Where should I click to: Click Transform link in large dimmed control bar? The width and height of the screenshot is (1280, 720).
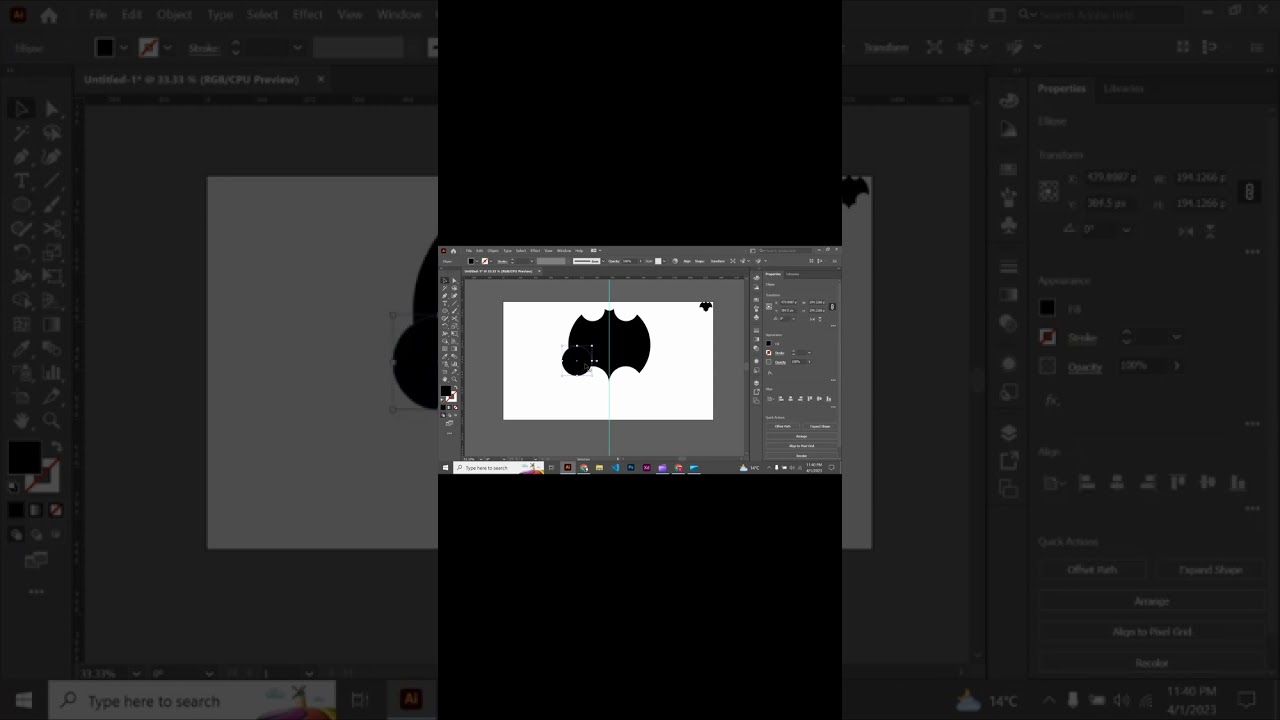(x=886, y=47)
